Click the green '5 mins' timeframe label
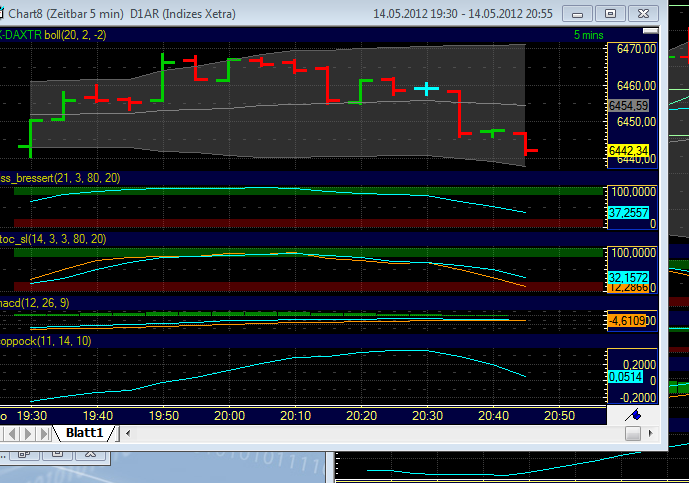The height and width of the screenshot is (483, 689). coord(588,35)
